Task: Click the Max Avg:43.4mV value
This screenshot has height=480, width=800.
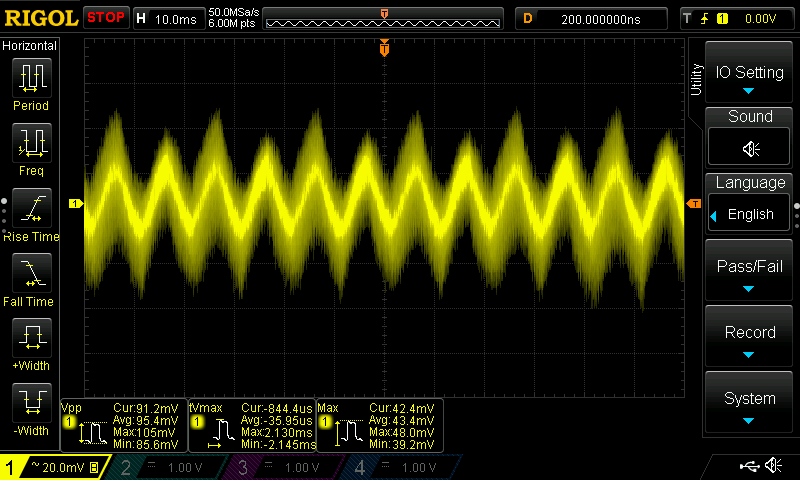Action: [x=402, y=421]
